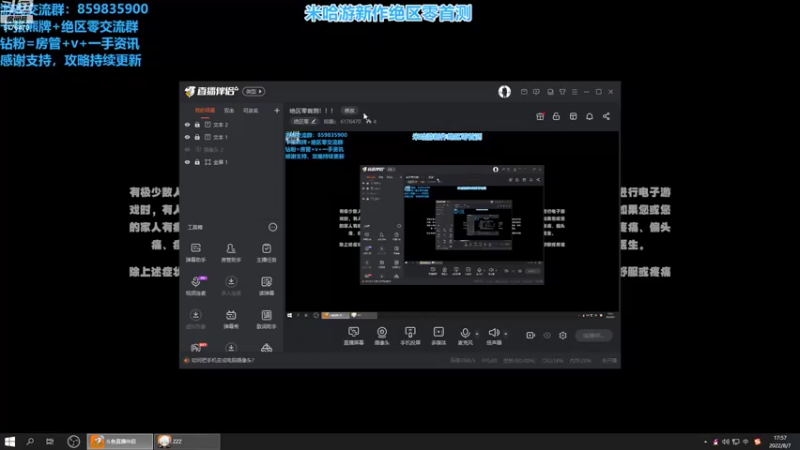Open the notification bell icon
Image resolution: width=800 pixels, height=450 pixels.
tap(589, 116)
